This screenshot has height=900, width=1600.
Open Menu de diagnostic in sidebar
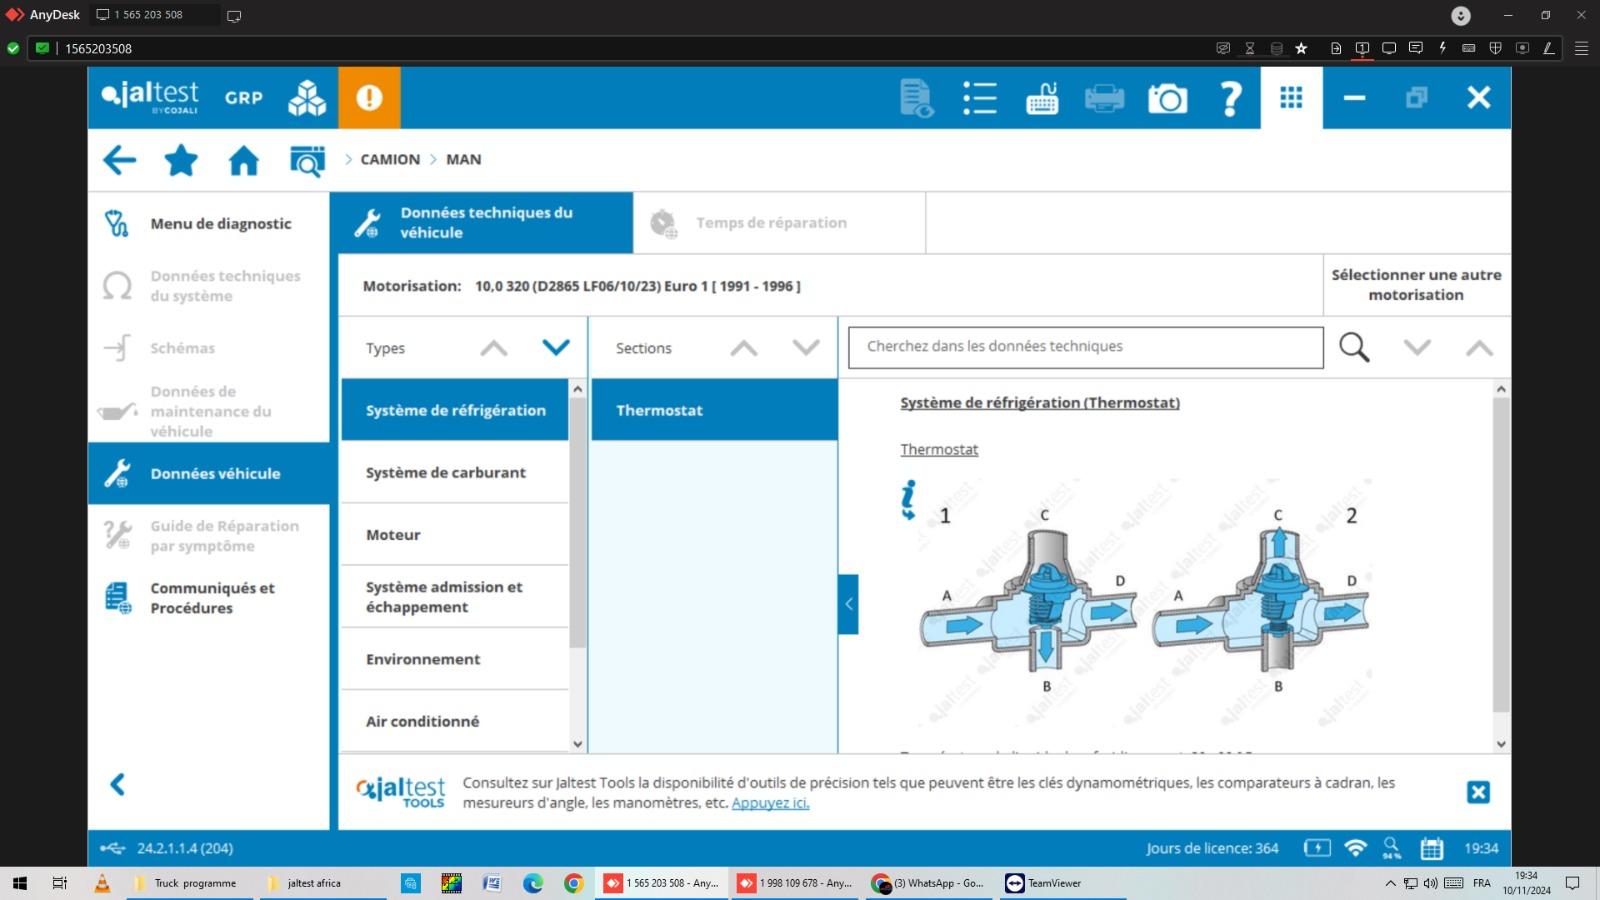pyautogui.click(x=220, y=224)
